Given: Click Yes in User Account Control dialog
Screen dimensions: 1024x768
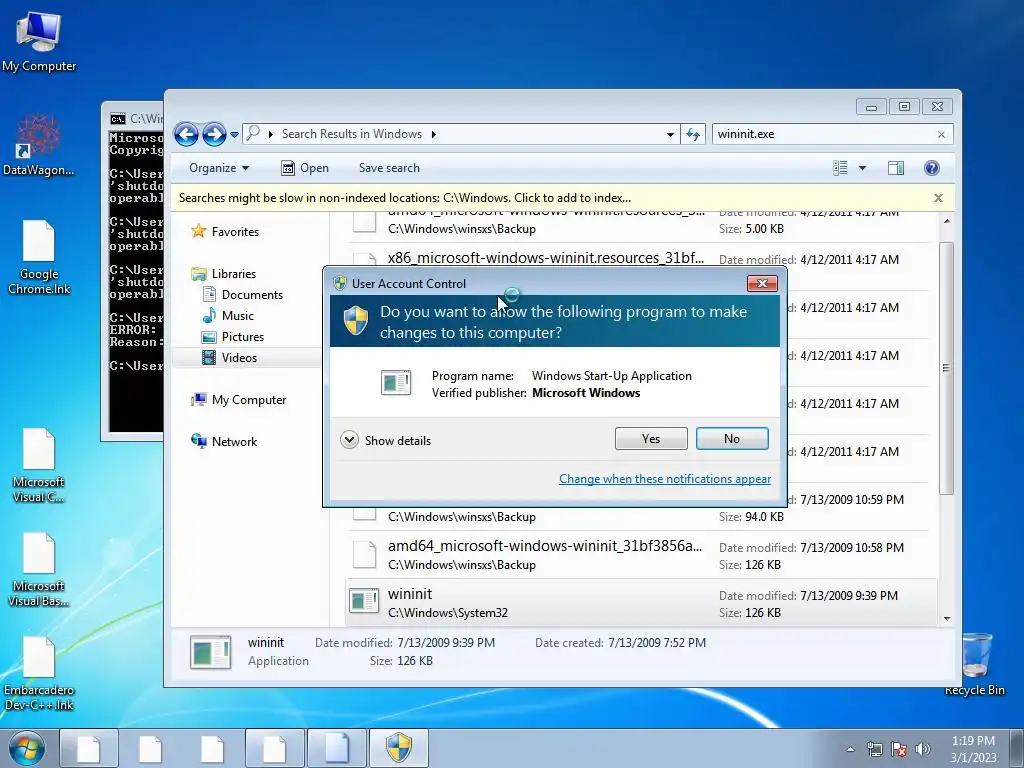Looking at the screenshot, I should [650, 439].
